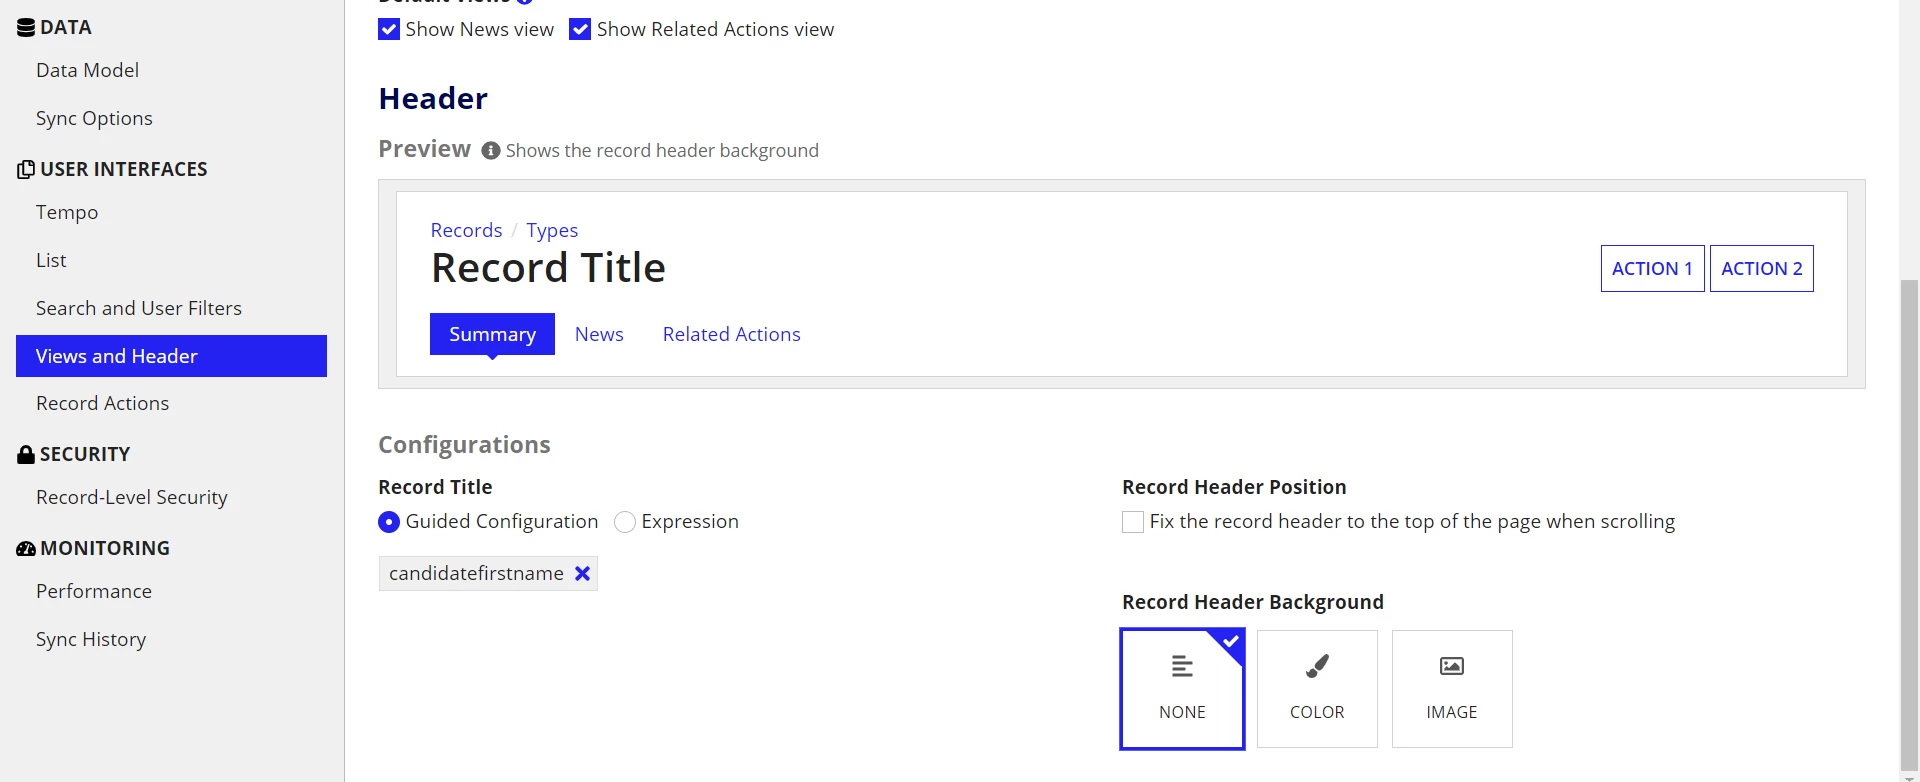Select the Expression radio button
The height and width of the screenshot is (782, 1920).
point(625,522)
